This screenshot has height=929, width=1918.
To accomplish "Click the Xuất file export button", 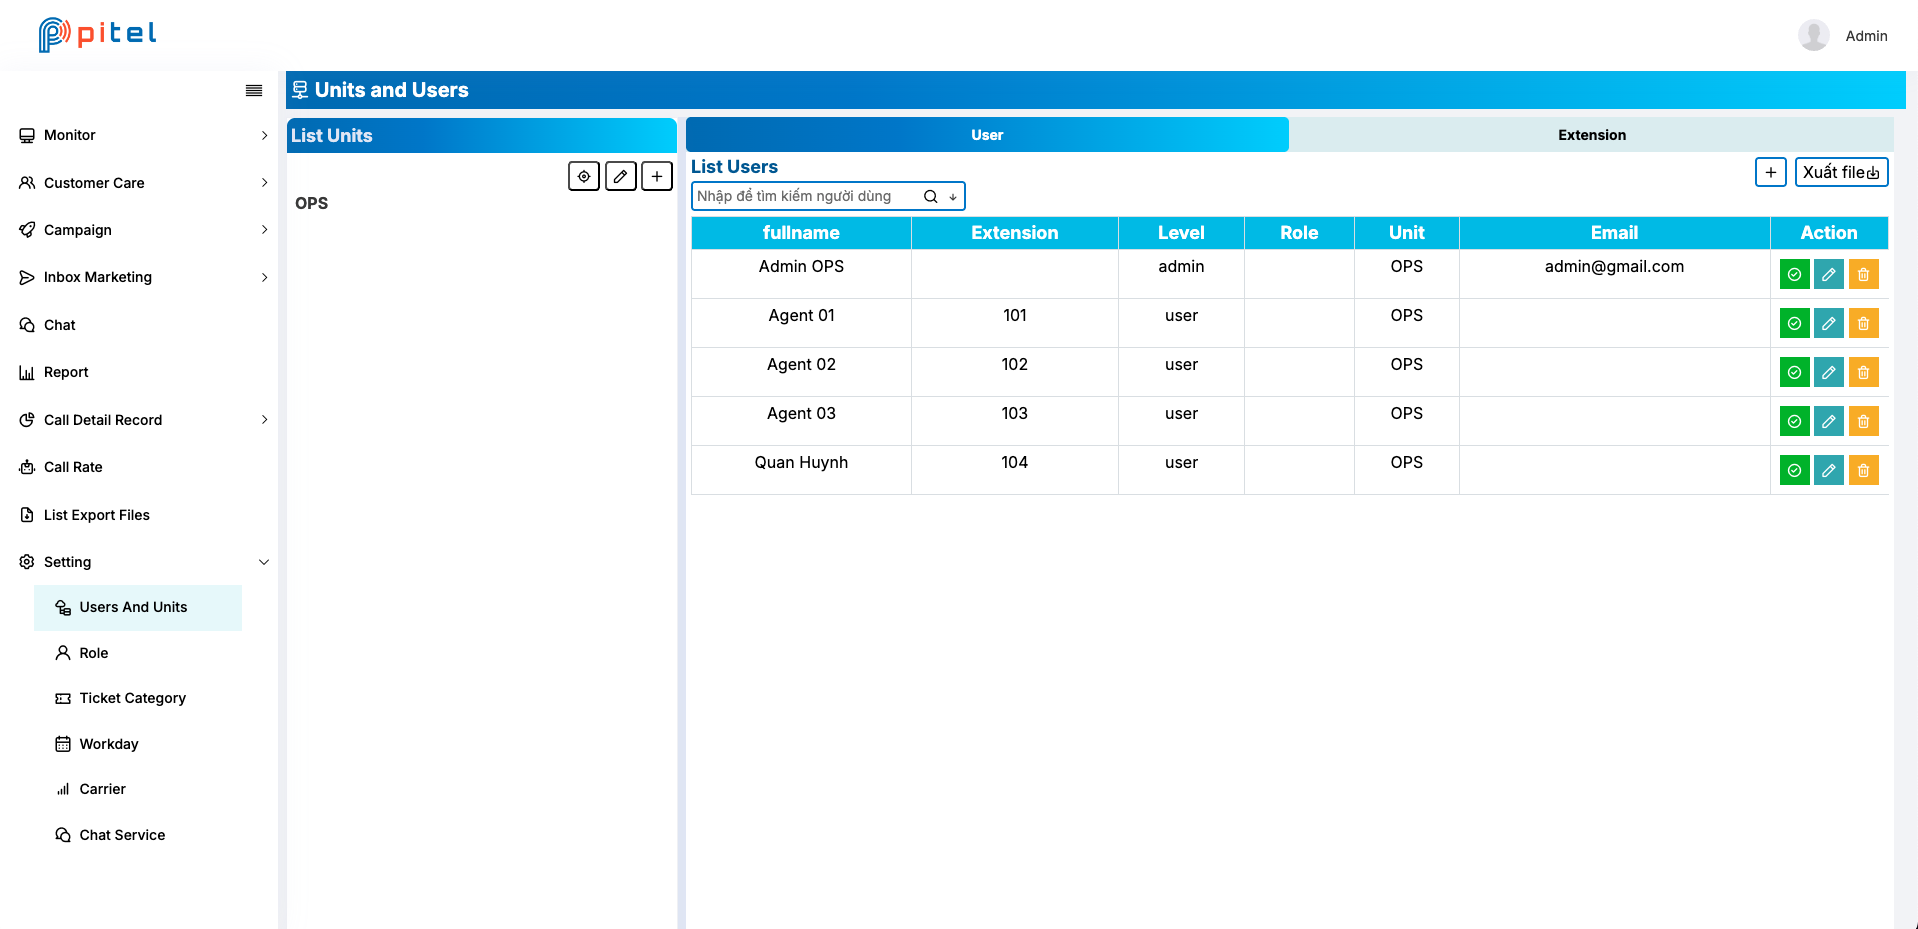I will (1841, 172).
